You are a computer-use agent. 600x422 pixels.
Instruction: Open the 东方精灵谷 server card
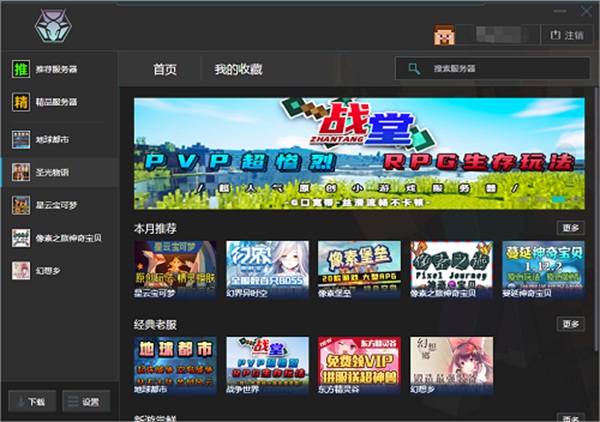pos(359,366)
